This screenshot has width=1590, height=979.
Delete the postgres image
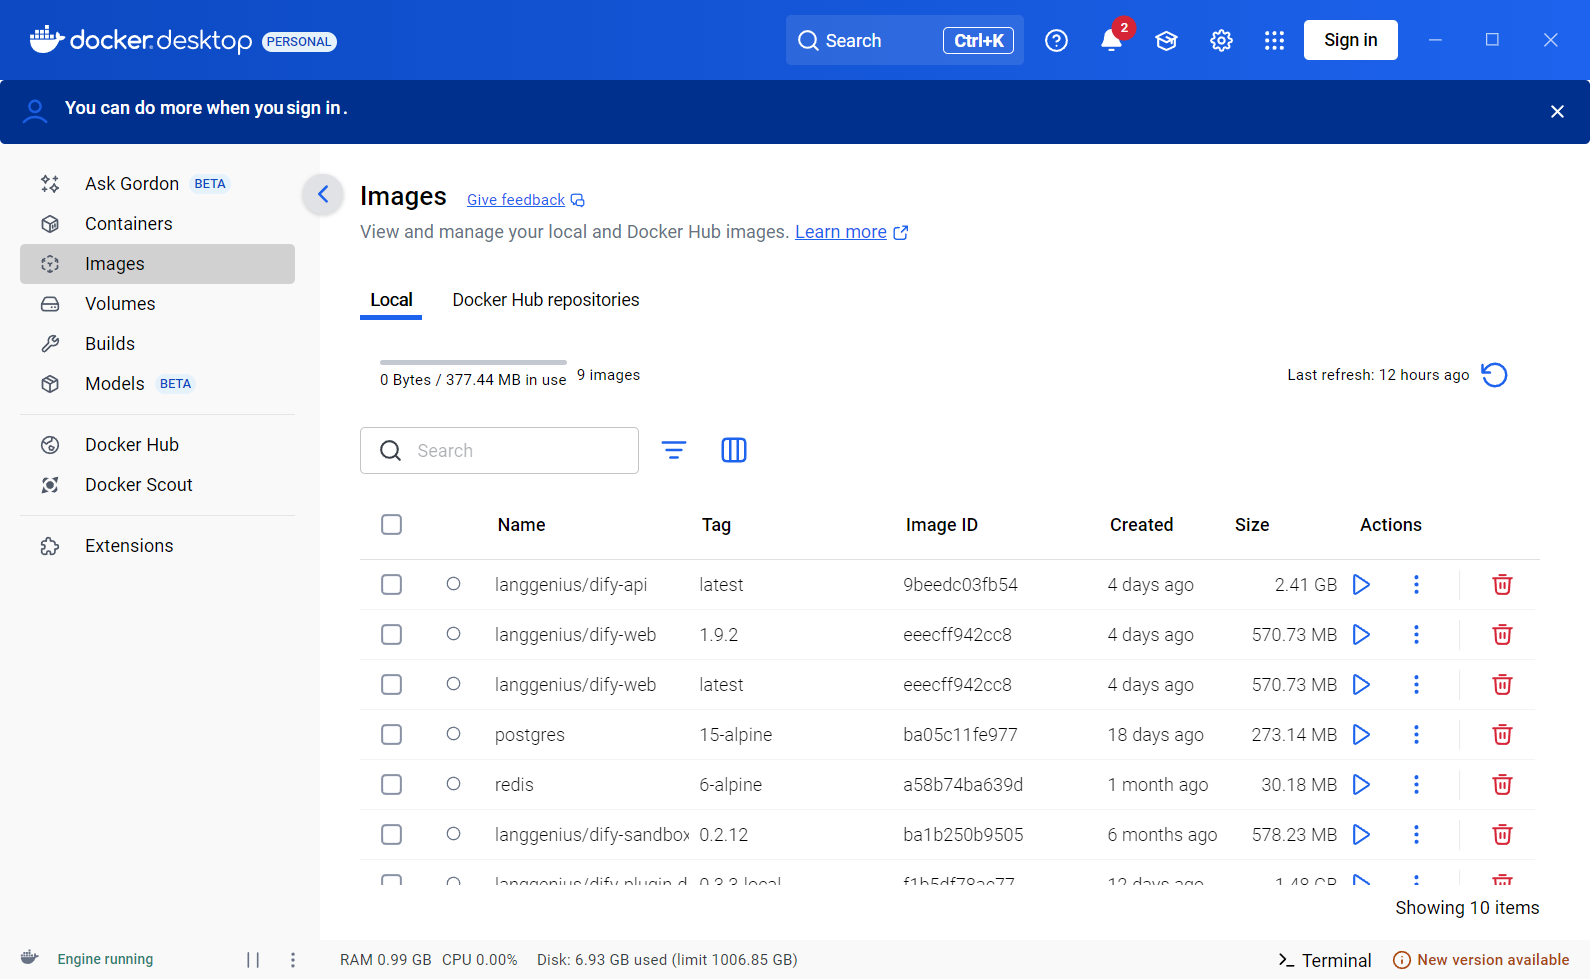tap(1502, 734)
